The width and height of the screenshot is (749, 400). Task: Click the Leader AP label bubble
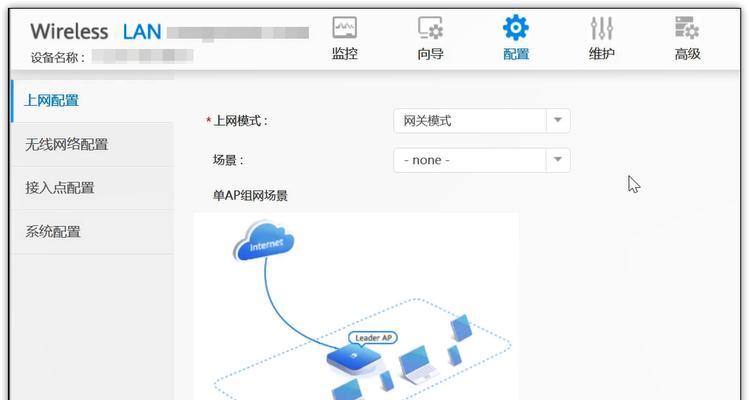373,338
